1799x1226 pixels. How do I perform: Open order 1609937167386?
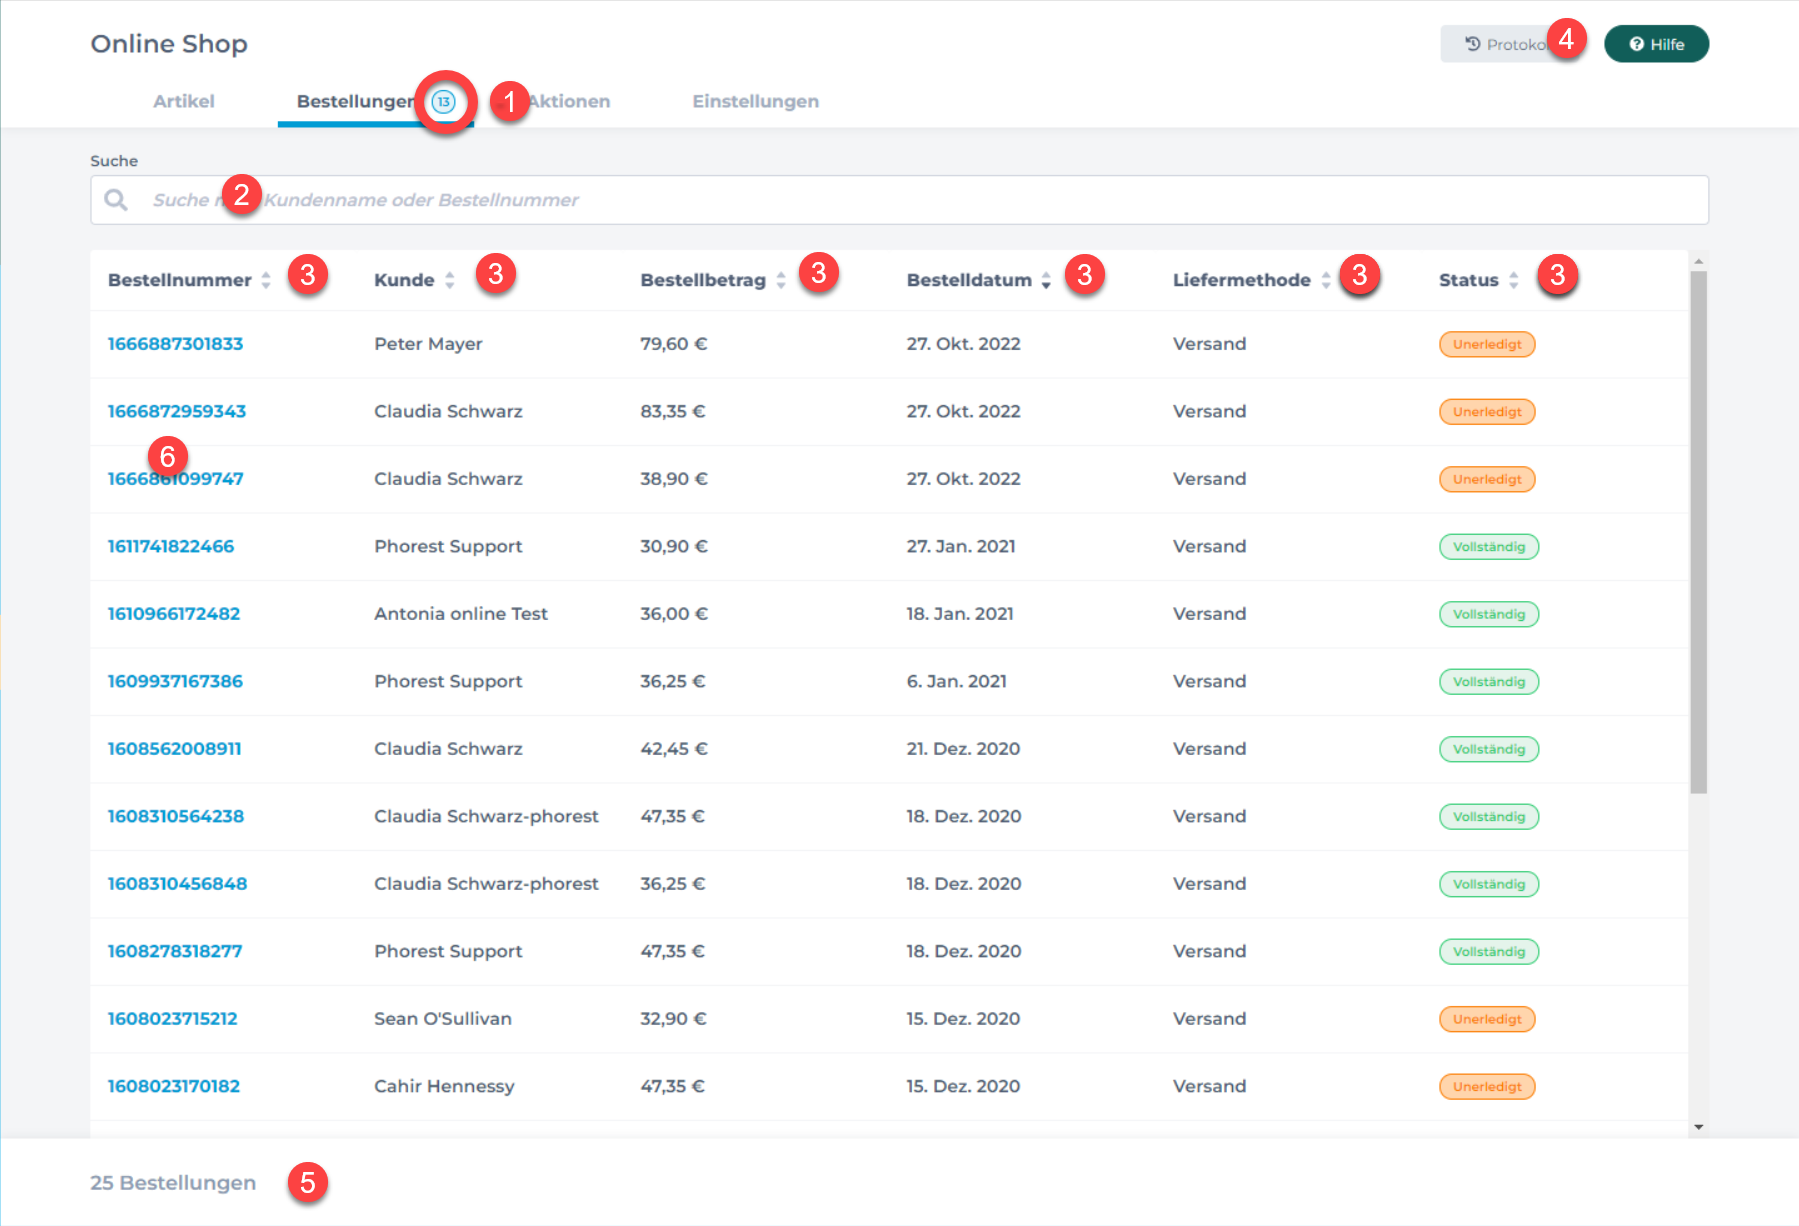pyautogui.click(x=175, y=681)
